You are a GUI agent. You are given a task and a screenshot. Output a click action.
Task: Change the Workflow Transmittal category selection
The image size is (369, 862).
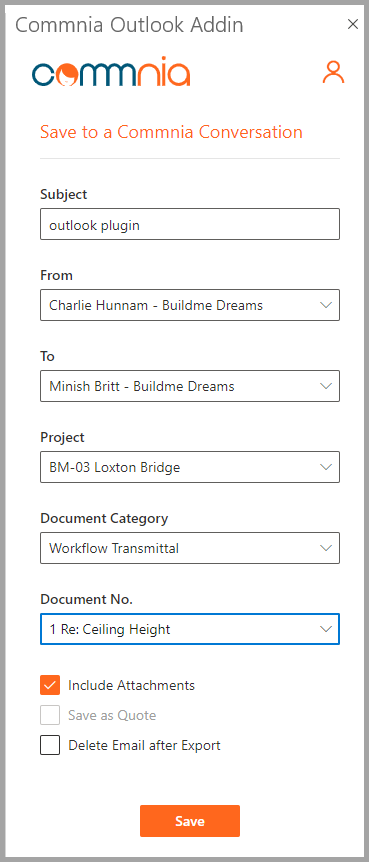[x=190, y=548]
